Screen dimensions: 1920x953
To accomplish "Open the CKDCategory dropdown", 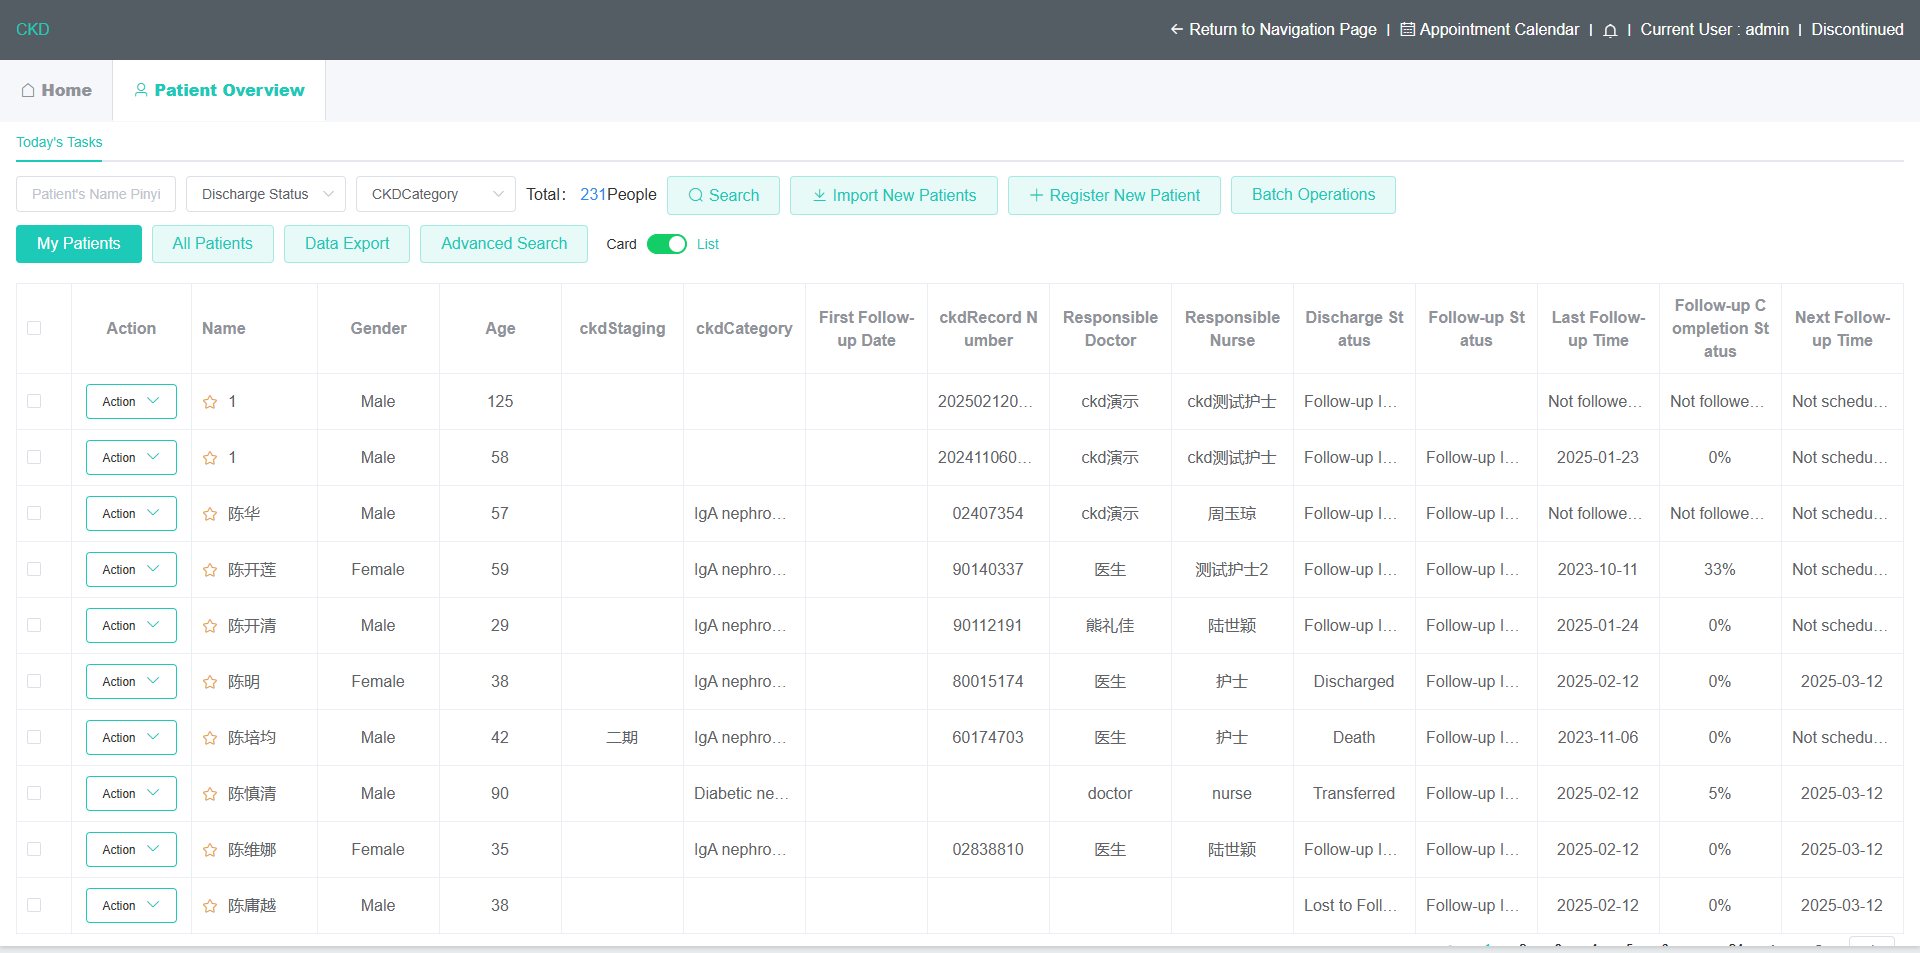I will click(x=436, y=194).
